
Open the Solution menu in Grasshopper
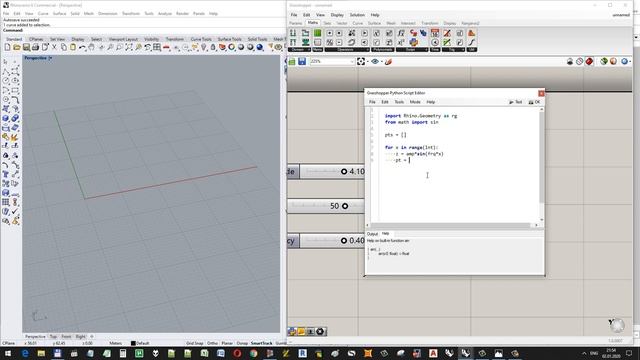pos(357,15)
